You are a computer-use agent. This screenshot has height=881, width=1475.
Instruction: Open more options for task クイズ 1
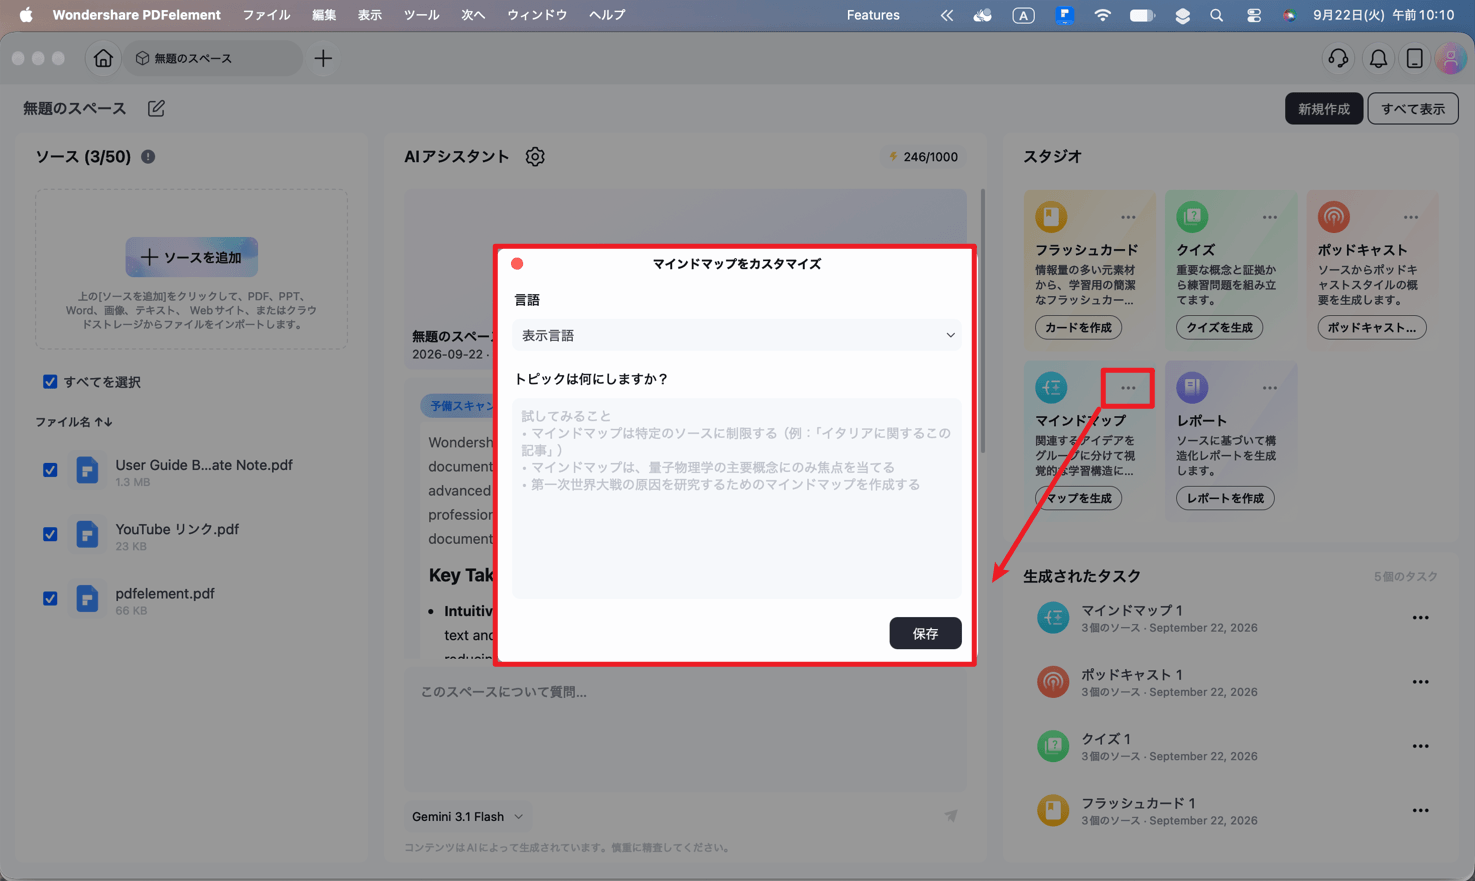(x=1420, y=746)
